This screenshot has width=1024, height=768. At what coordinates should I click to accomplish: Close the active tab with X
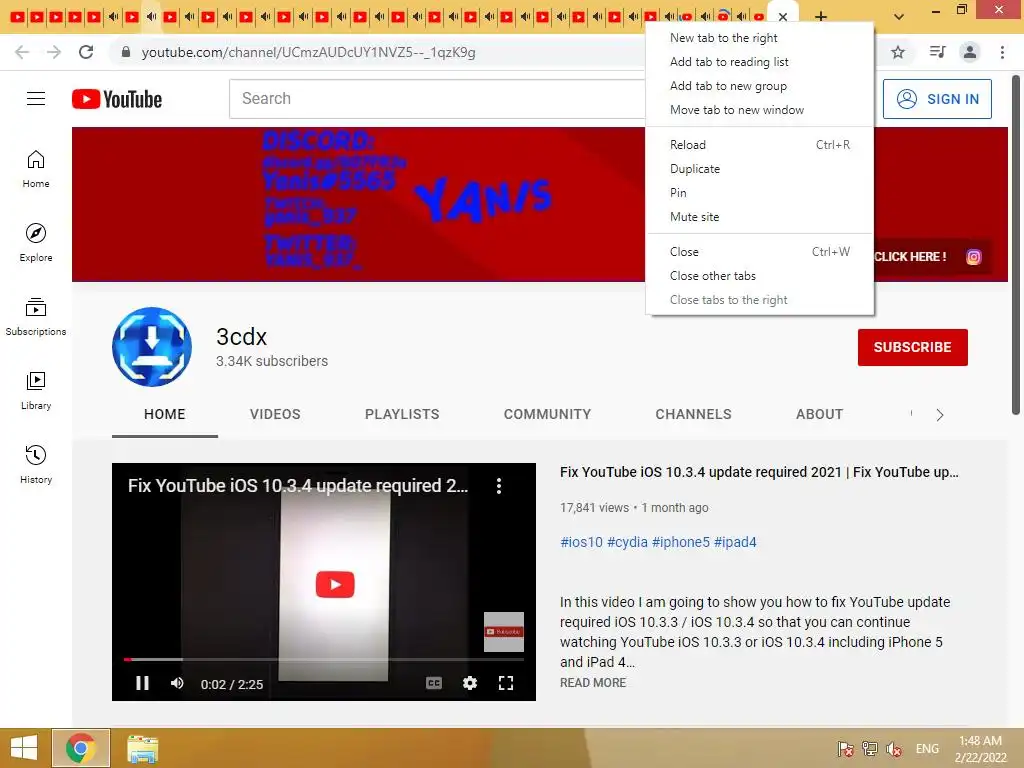tap(783, 17)
